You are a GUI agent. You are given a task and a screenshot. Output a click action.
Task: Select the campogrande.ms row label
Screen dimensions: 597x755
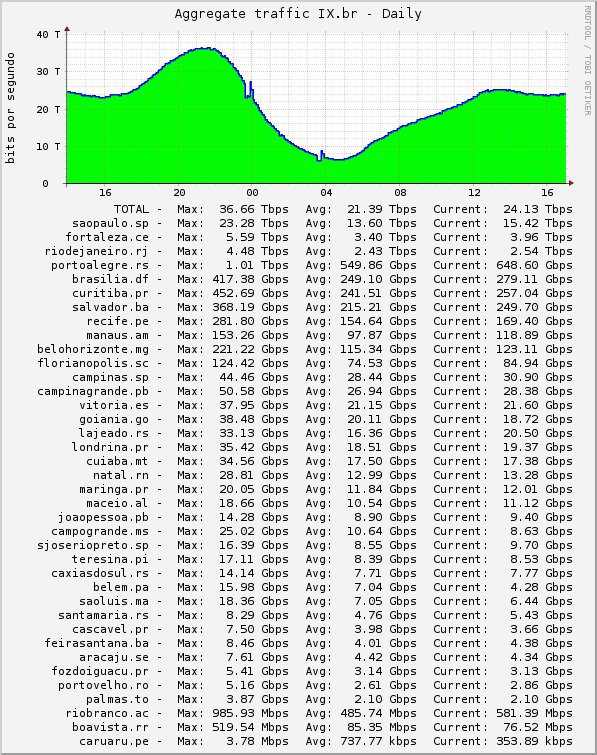100,531
